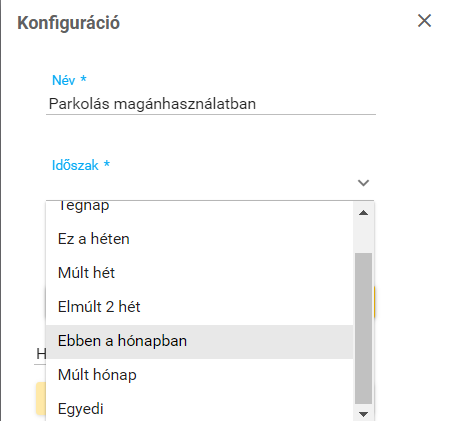The width and height of the screenshot is (451, 421).
Task: Click the Konfiguráció dialog title
Action: click(68, 23)
